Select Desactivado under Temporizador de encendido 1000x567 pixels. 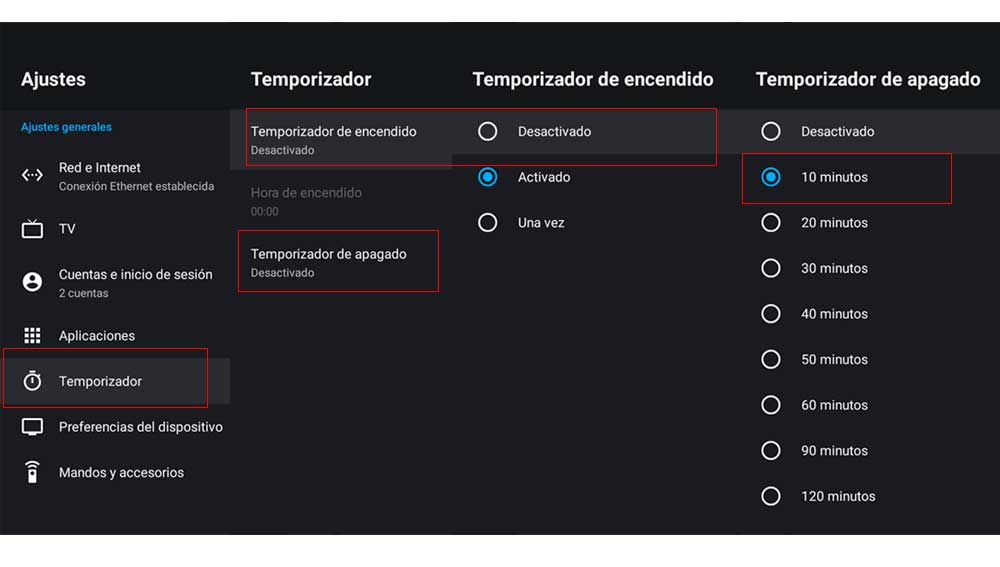pos(488,131)
